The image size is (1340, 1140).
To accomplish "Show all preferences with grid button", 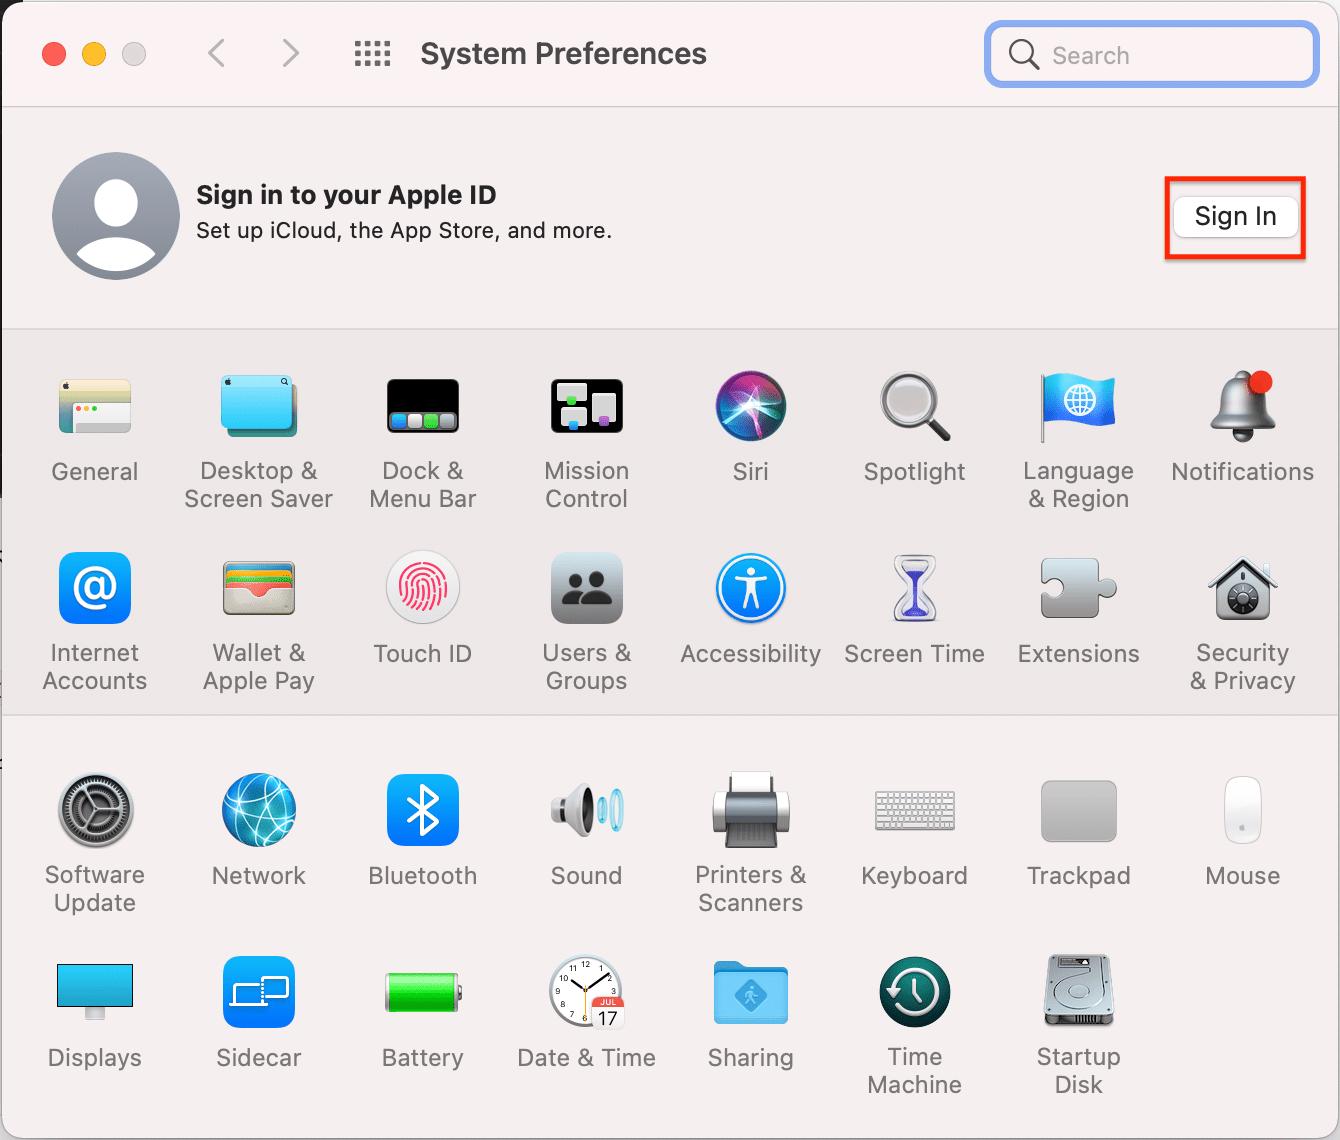I will [373, 53].
